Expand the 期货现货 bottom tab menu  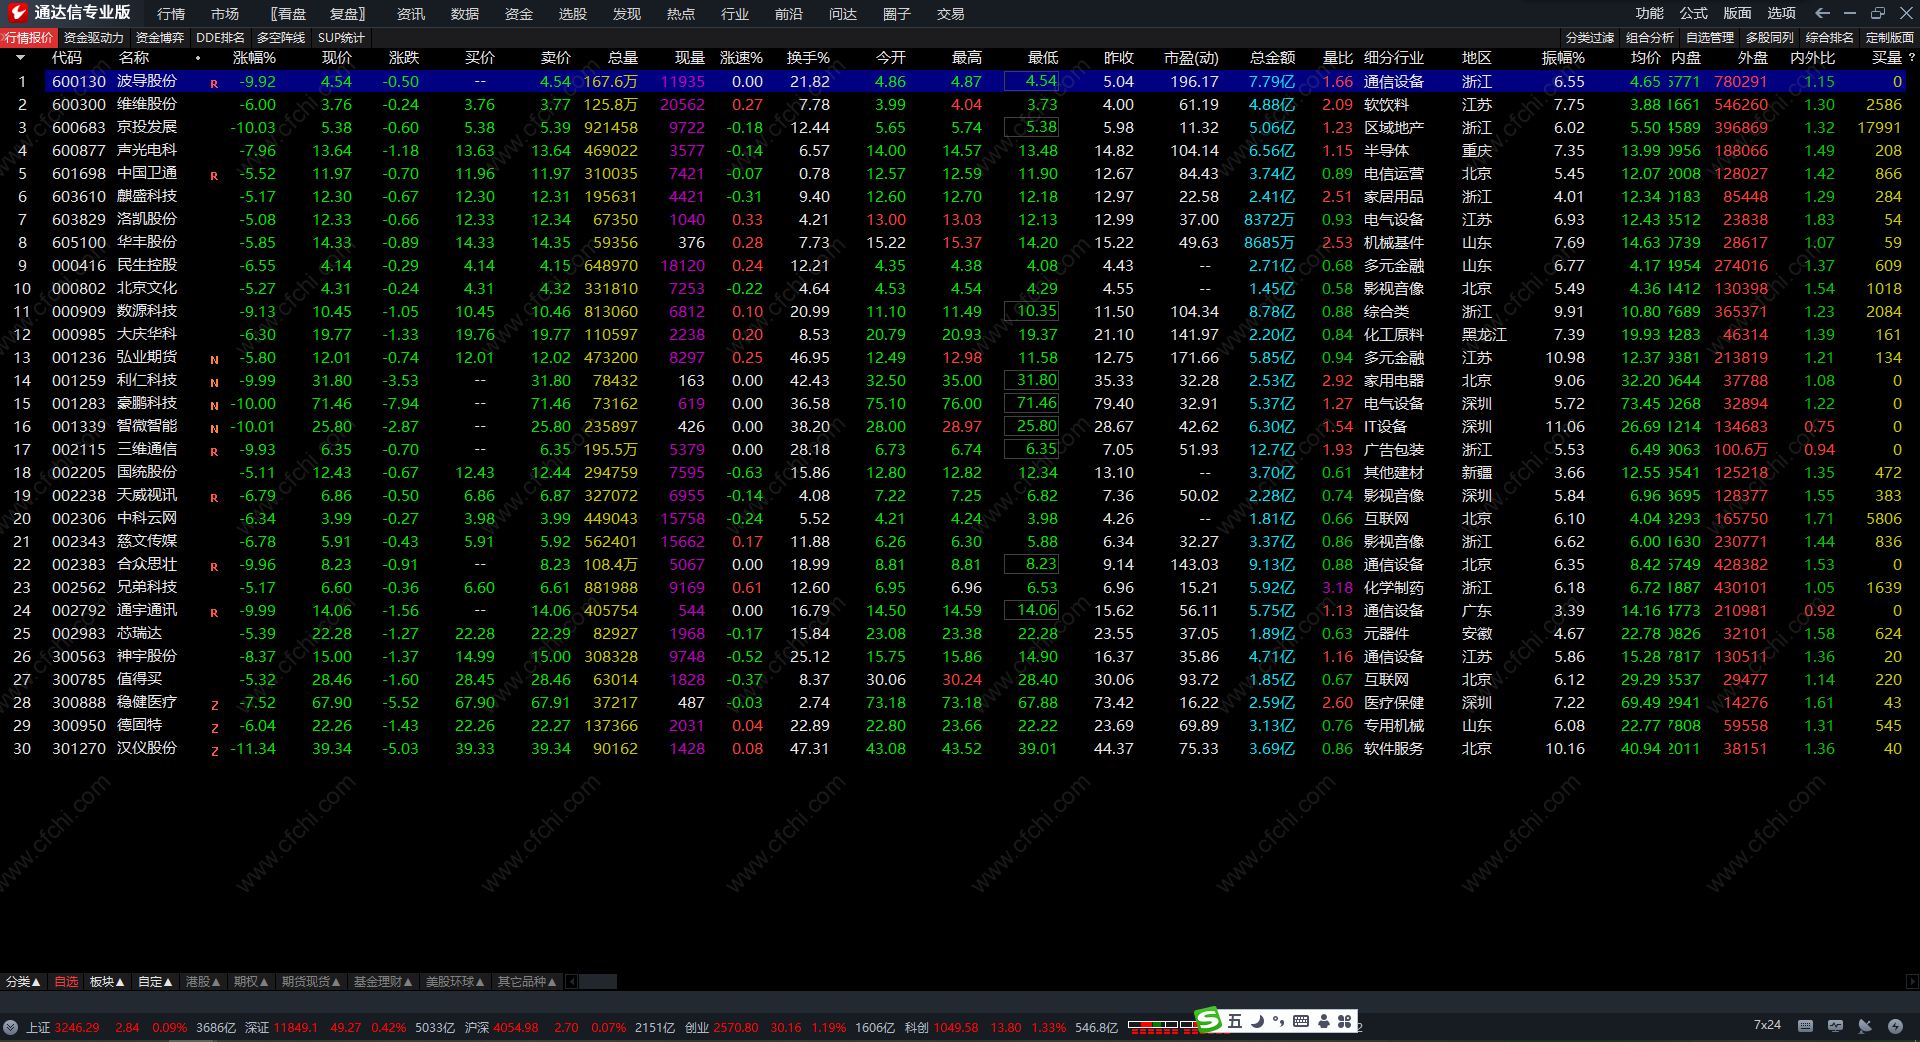pos(311,982)
